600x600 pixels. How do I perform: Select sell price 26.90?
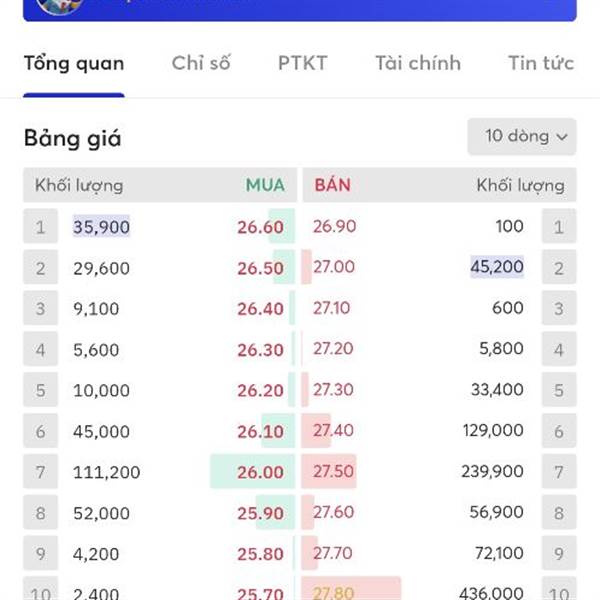pyautogui.click(x=334, y=227)
